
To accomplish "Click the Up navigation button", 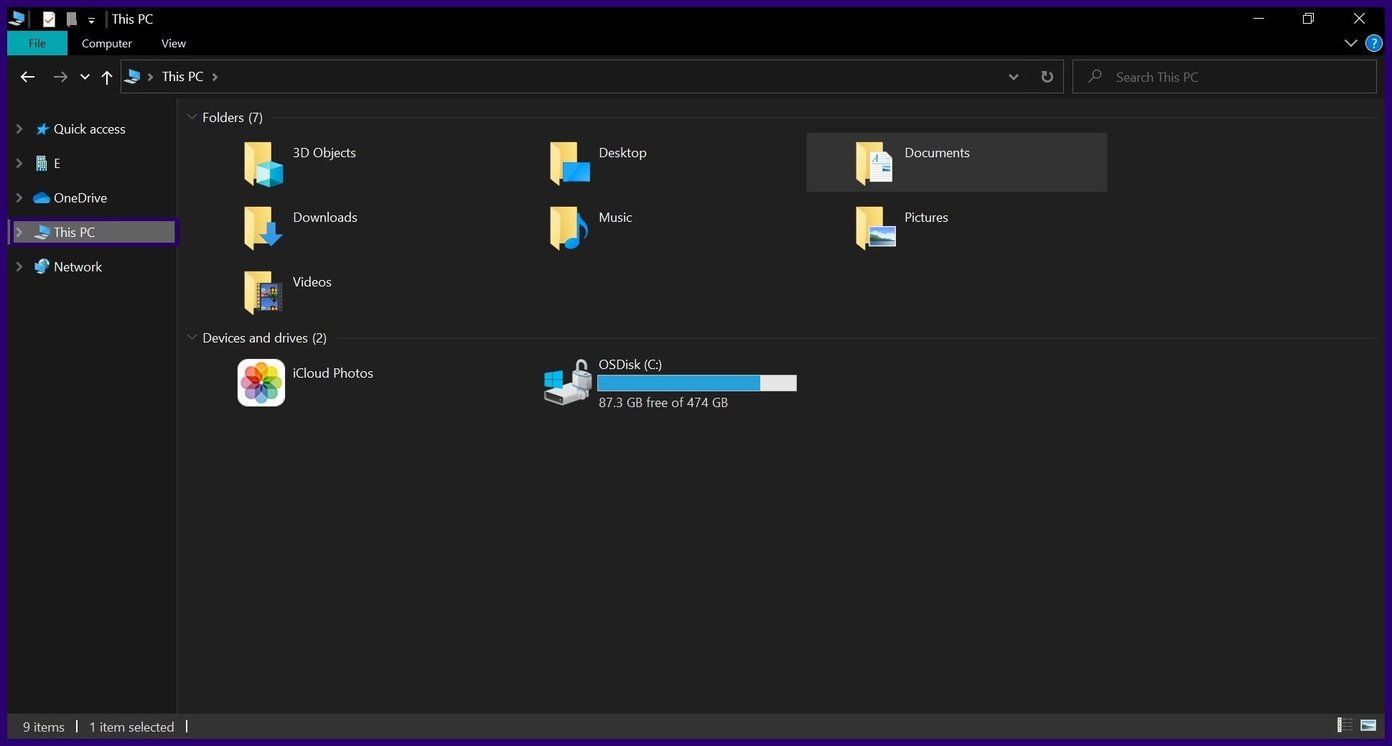I will click(x=107, y=76).
